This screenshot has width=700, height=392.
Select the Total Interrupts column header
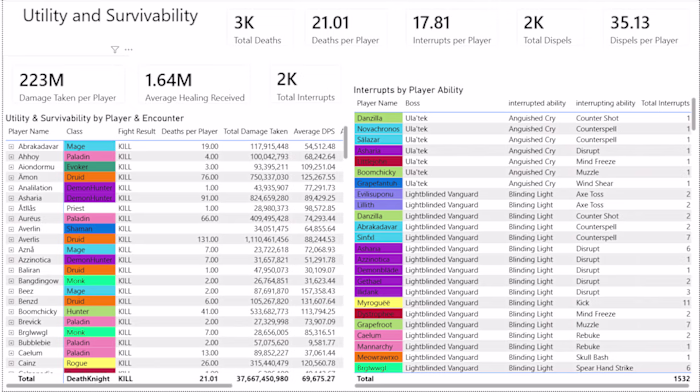[665, 103]
